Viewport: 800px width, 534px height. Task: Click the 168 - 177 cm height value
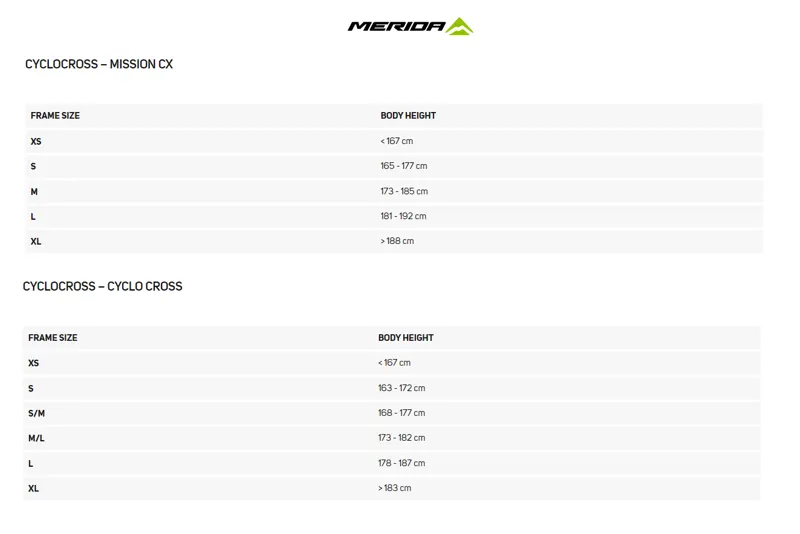(x=402, y=413)
